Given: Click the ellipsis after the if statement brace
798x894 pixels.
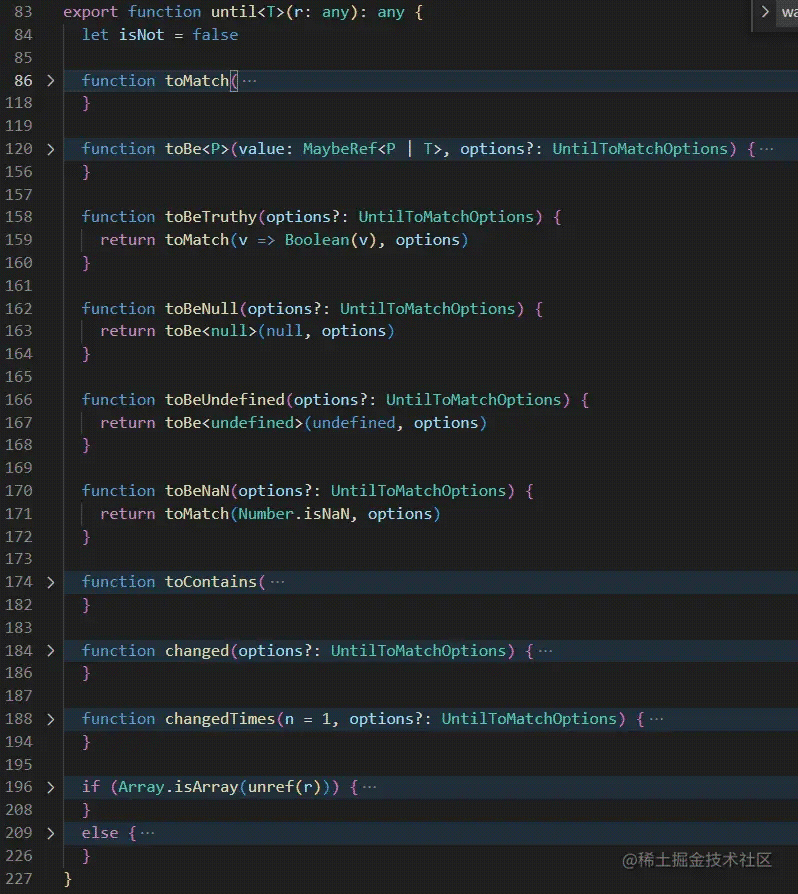Looking at the screenshot, I should [x=369, y=787].
